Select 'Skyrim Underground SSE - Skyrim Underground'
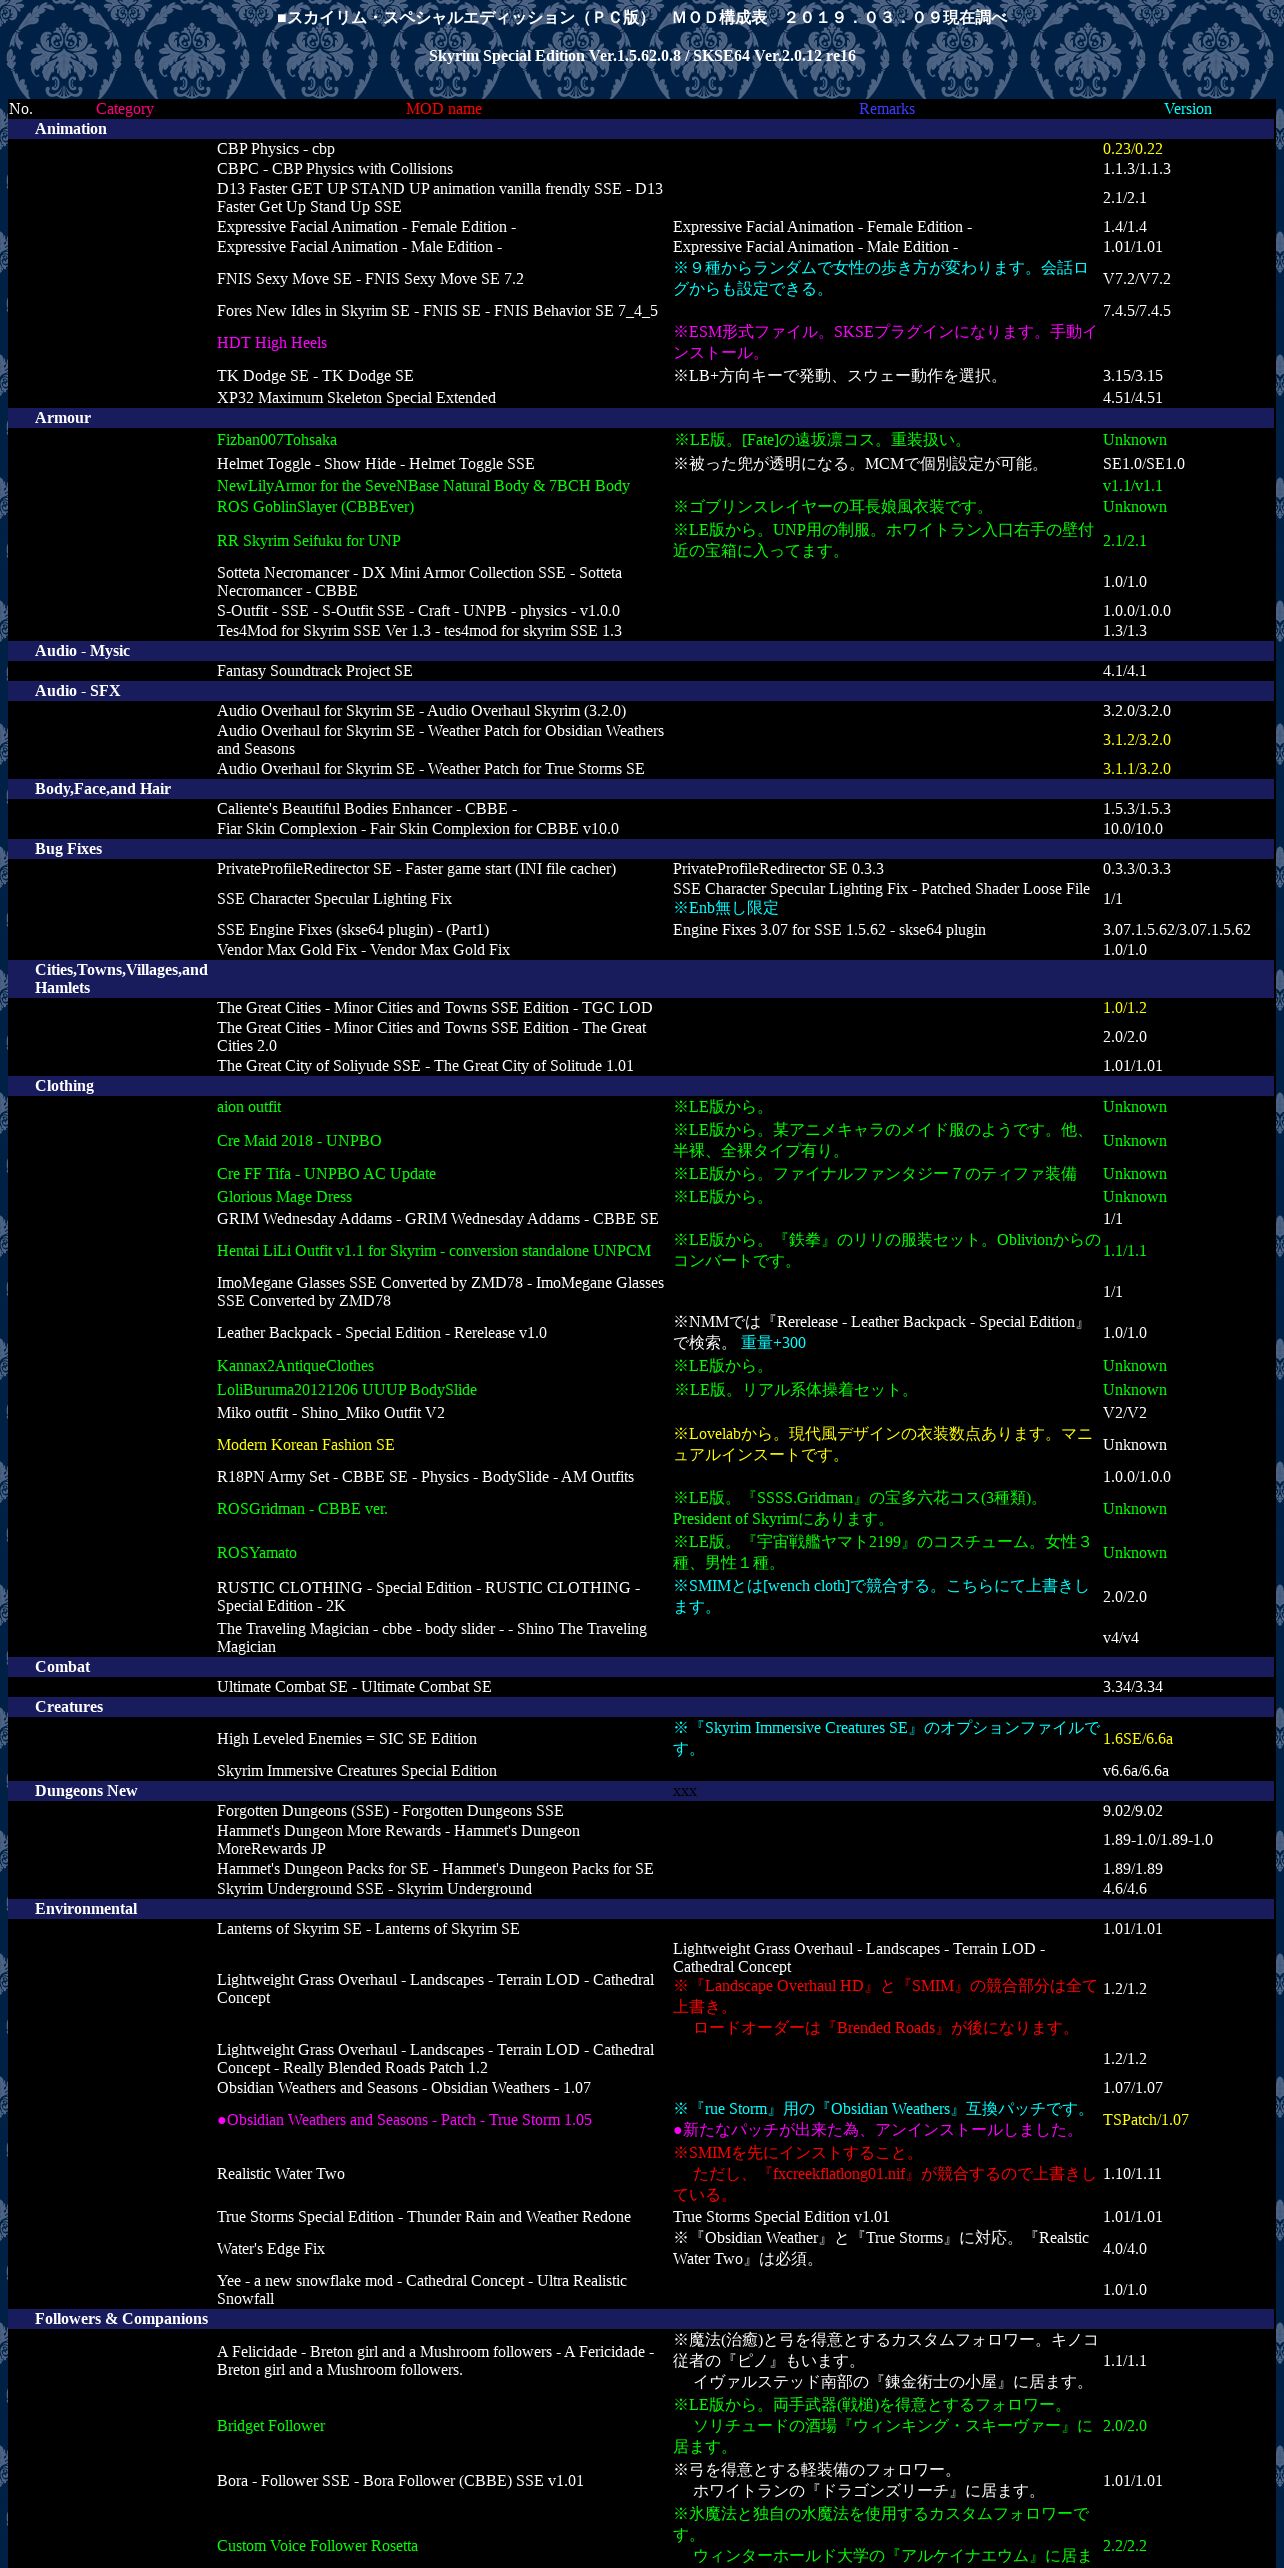The image size is (1284, 2568). pyautogui.click(x=374, y=1889)
